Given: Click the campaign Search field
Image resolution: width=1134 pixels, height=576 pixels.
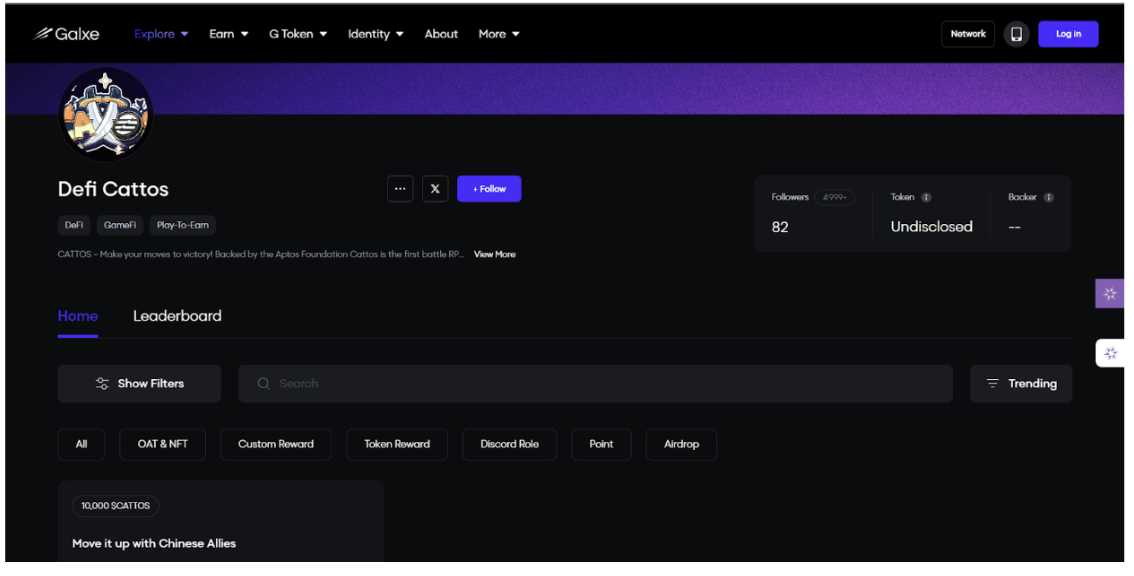Looking at the screenshot, I should (x=595, y=384).
